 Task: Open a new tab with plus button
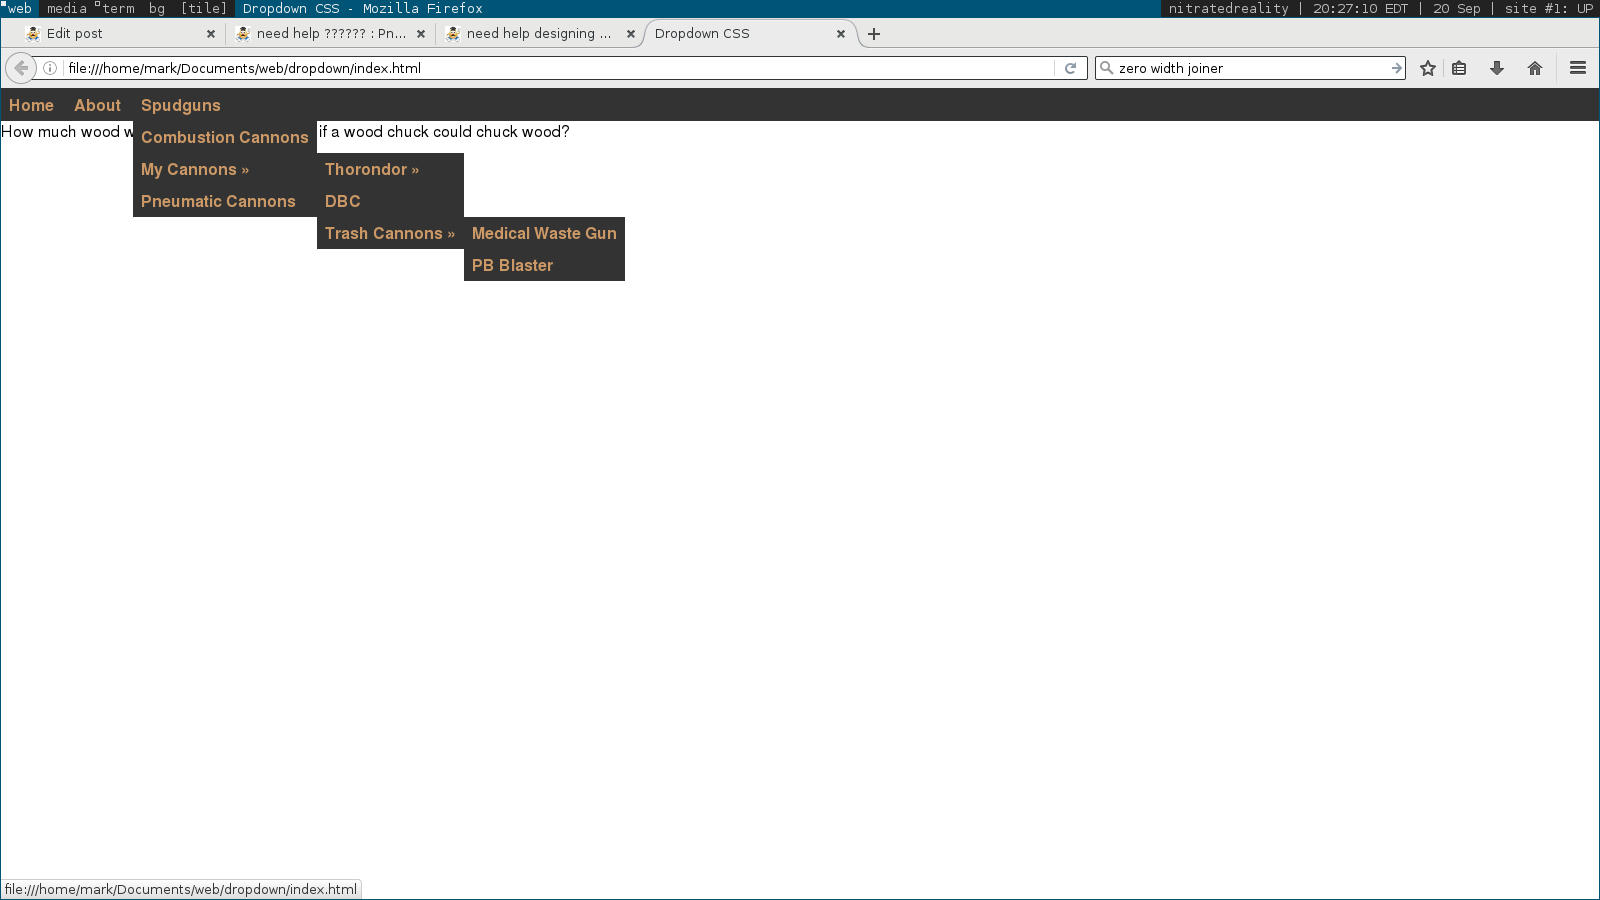click(x=874, y=34)
